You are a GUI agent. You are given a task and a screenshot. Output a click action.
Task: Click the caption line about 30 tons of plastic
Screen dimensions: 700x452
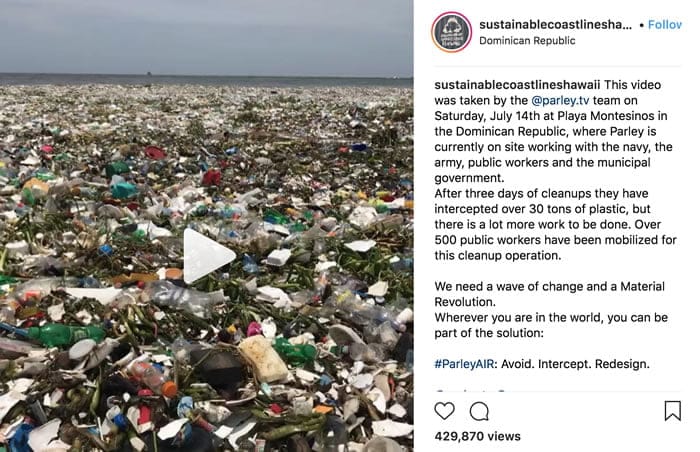pyautogui.click(x=542, y=209)
